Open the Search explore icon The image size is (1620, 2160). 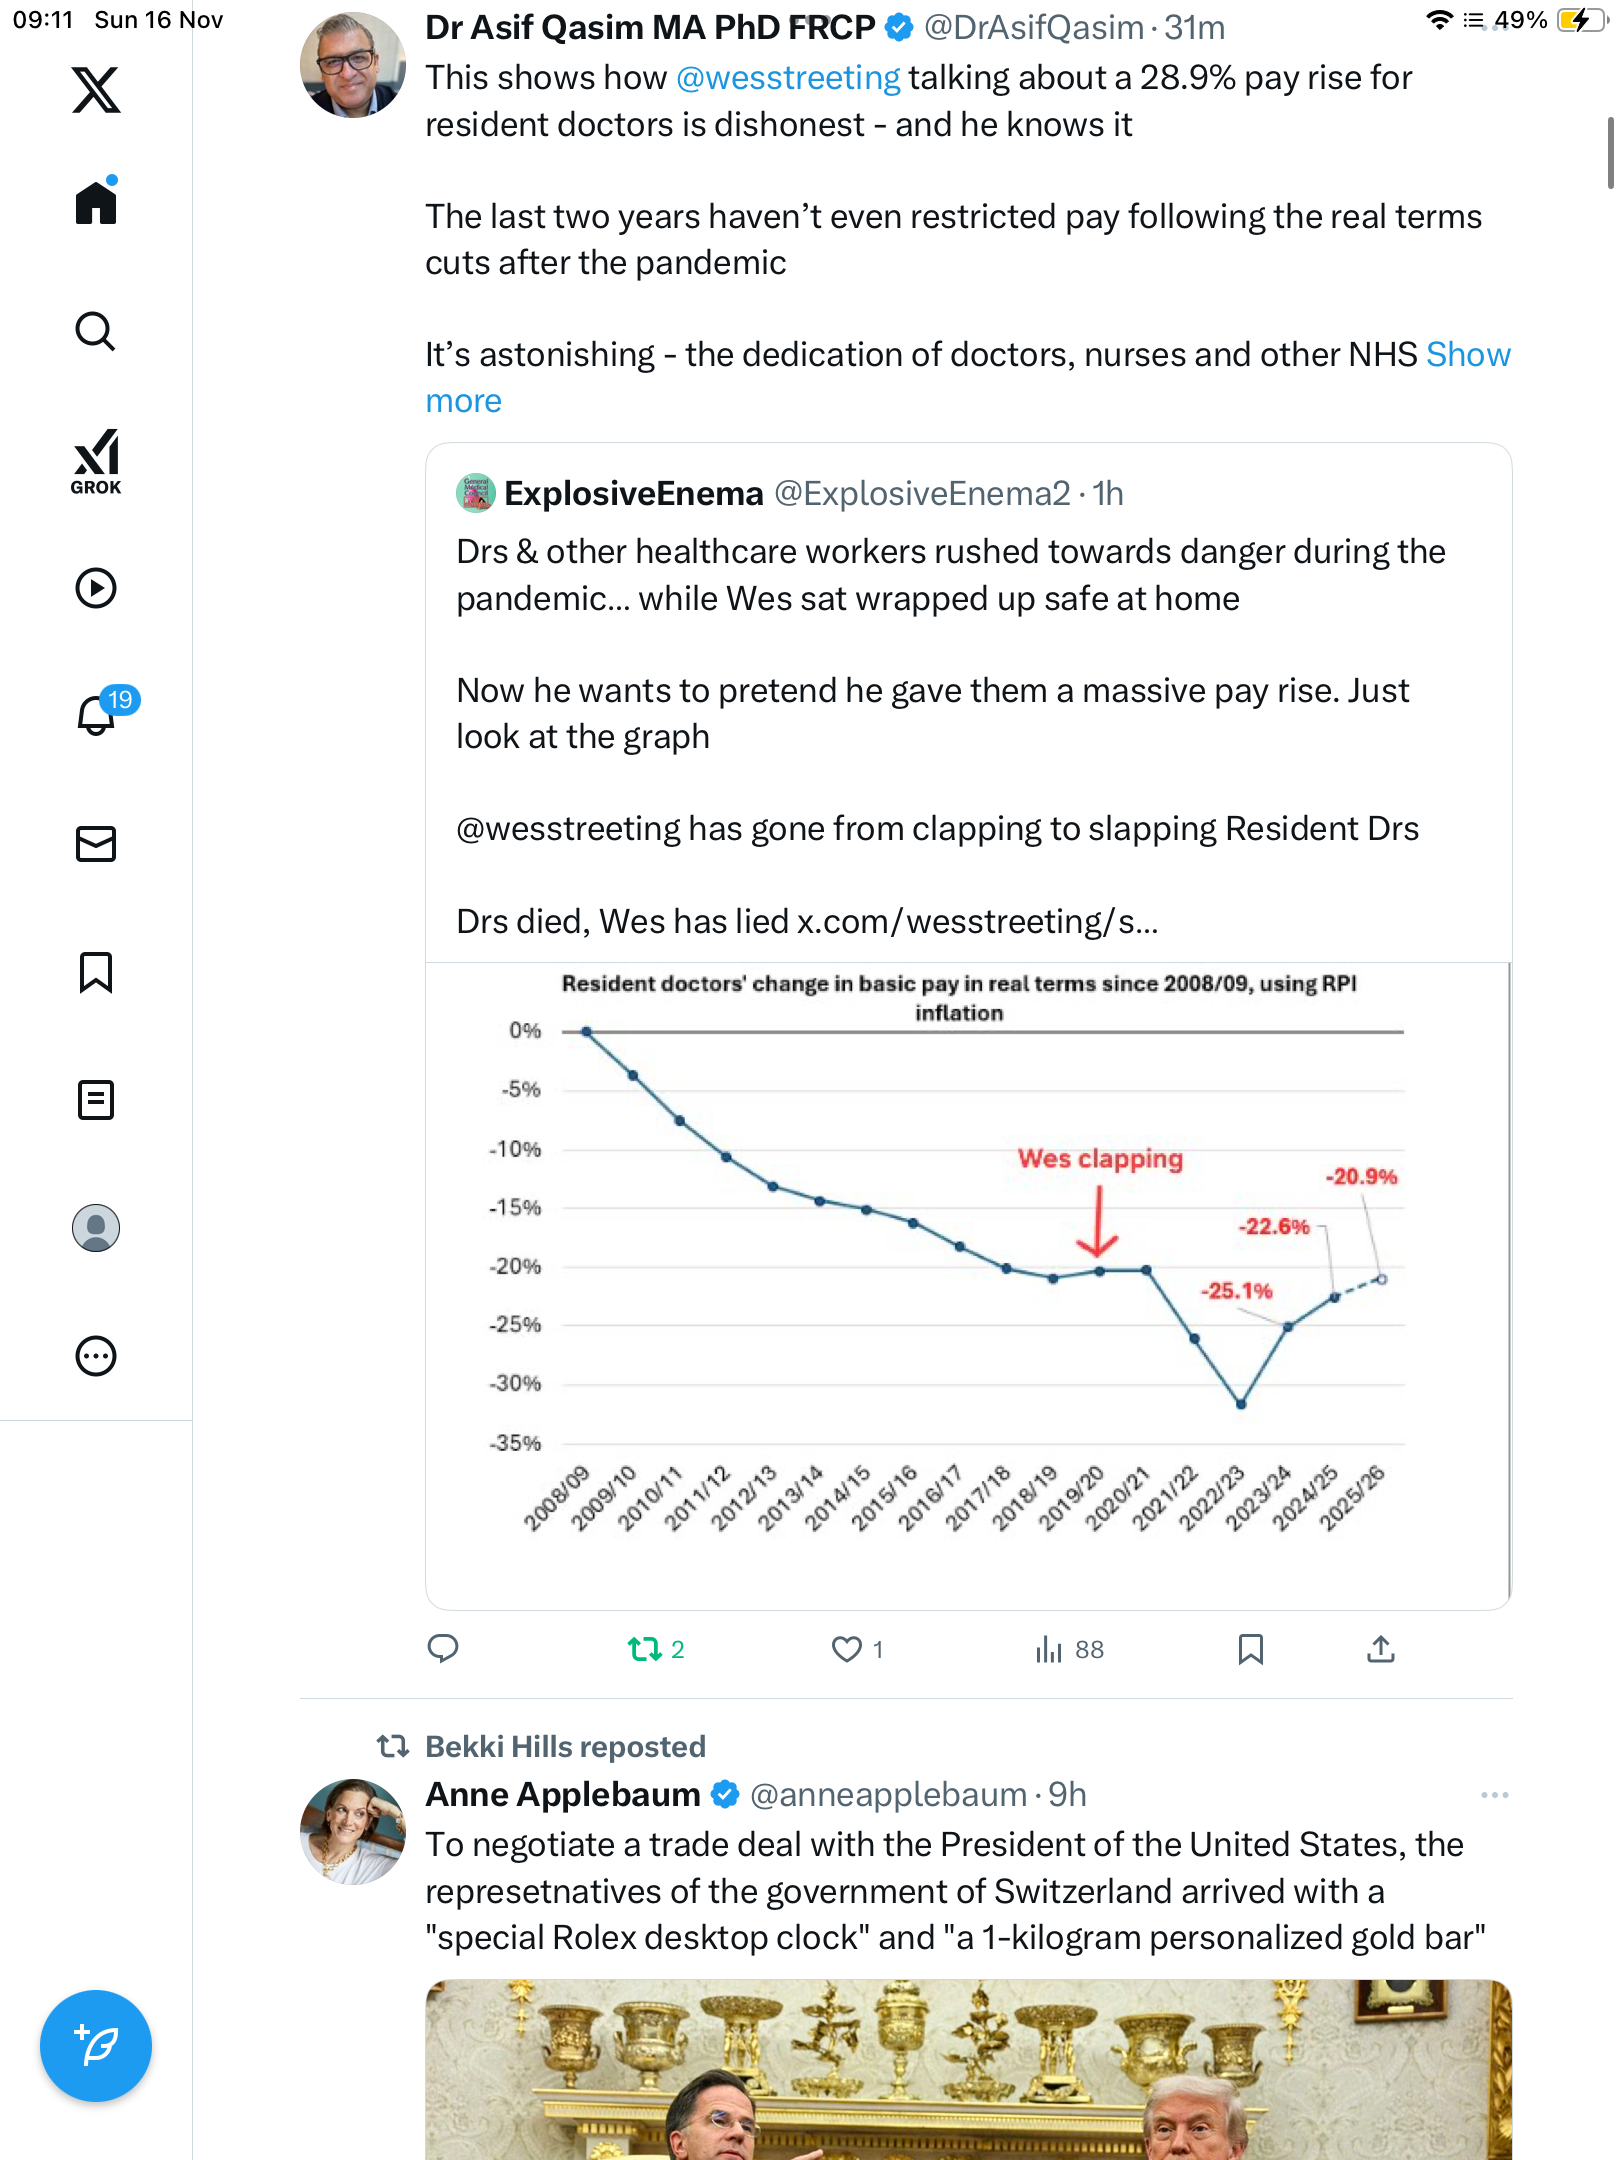coord(96,331)
